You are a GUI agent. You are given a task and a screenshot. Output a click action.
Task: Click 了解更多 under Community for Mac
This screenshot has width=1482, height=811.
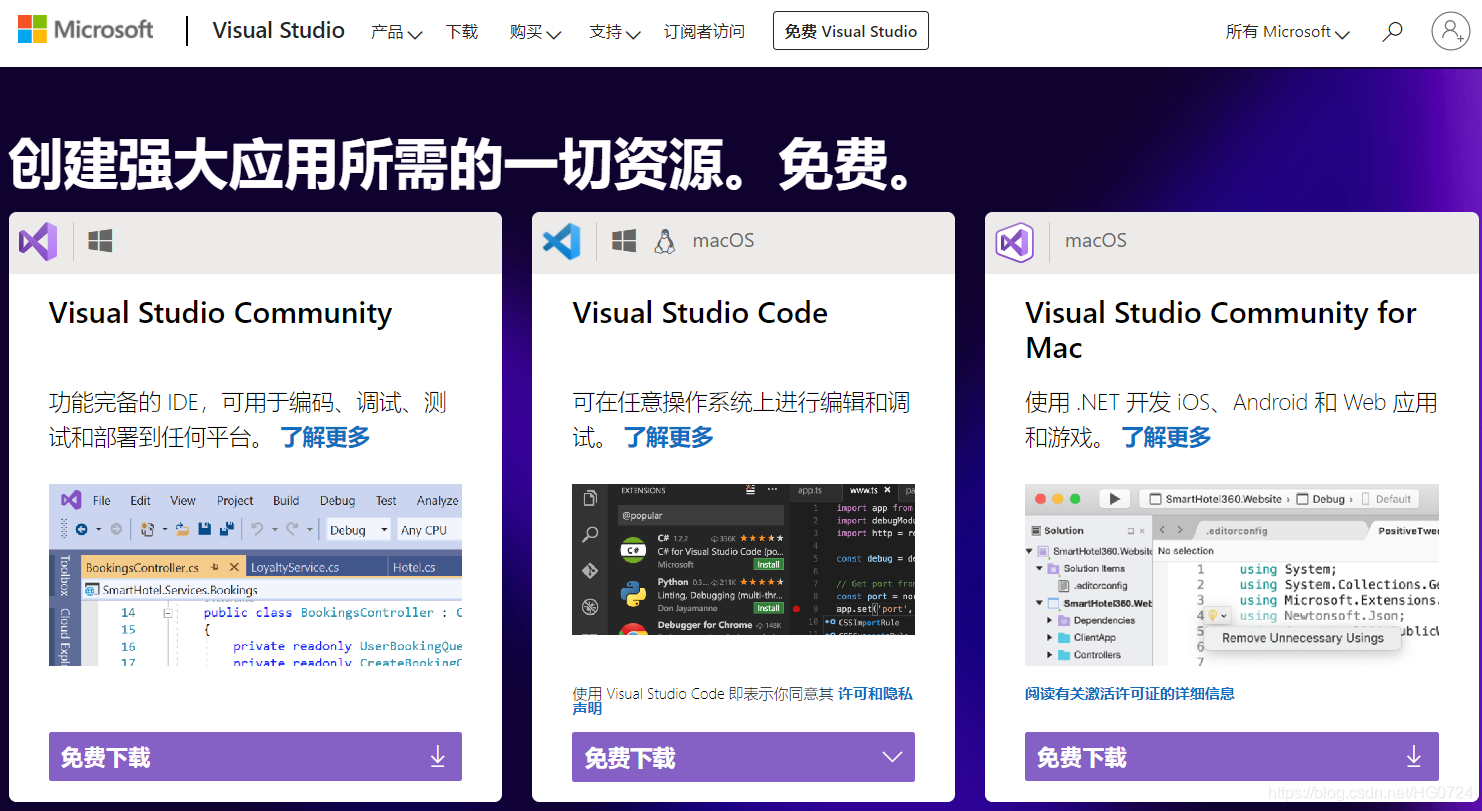pos(1166,437)
